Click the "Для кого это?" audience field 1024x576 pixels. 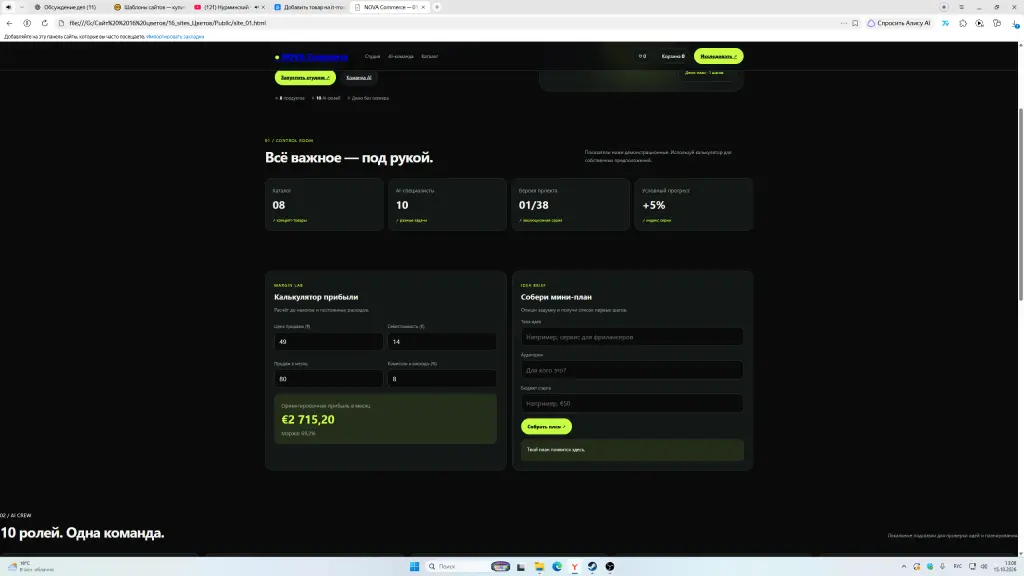632,370
